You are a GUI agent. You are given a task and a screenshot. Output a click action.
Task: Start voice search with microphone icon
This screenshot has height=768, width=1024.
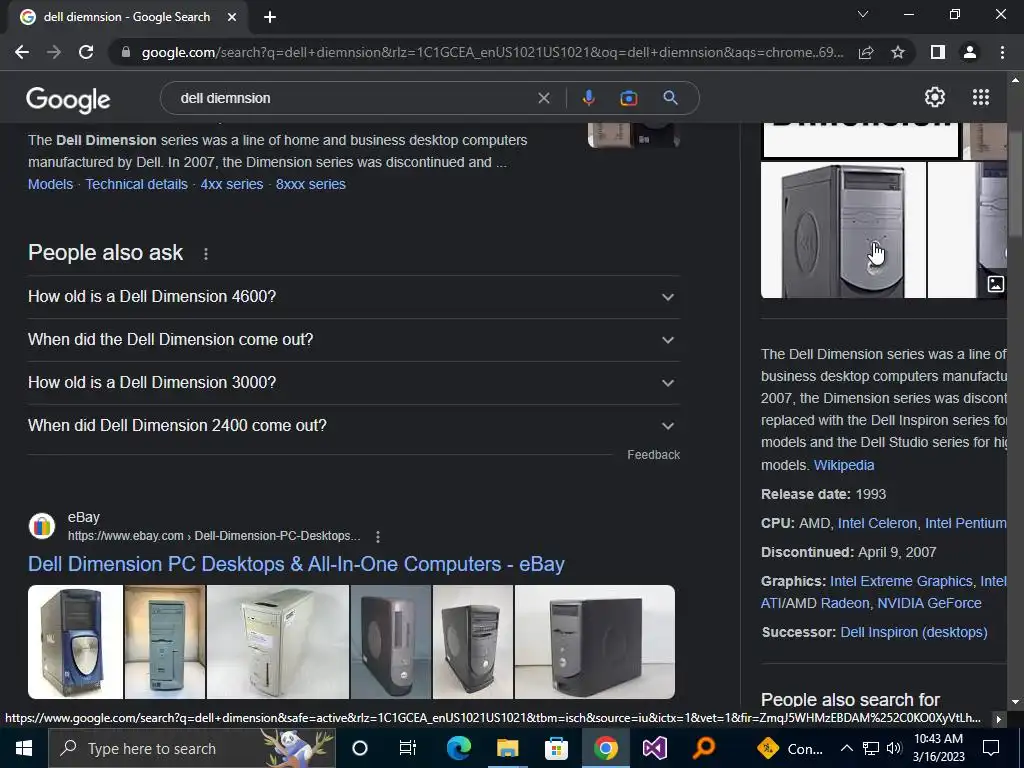(588, 98)
